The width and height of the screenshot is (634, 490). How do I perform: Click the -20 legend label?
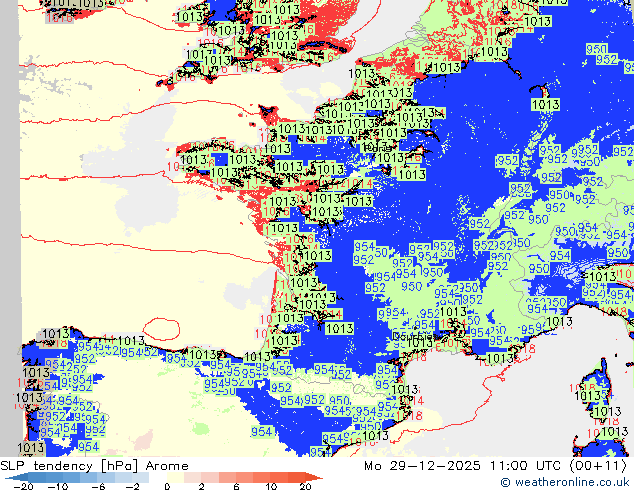(23, 486)
